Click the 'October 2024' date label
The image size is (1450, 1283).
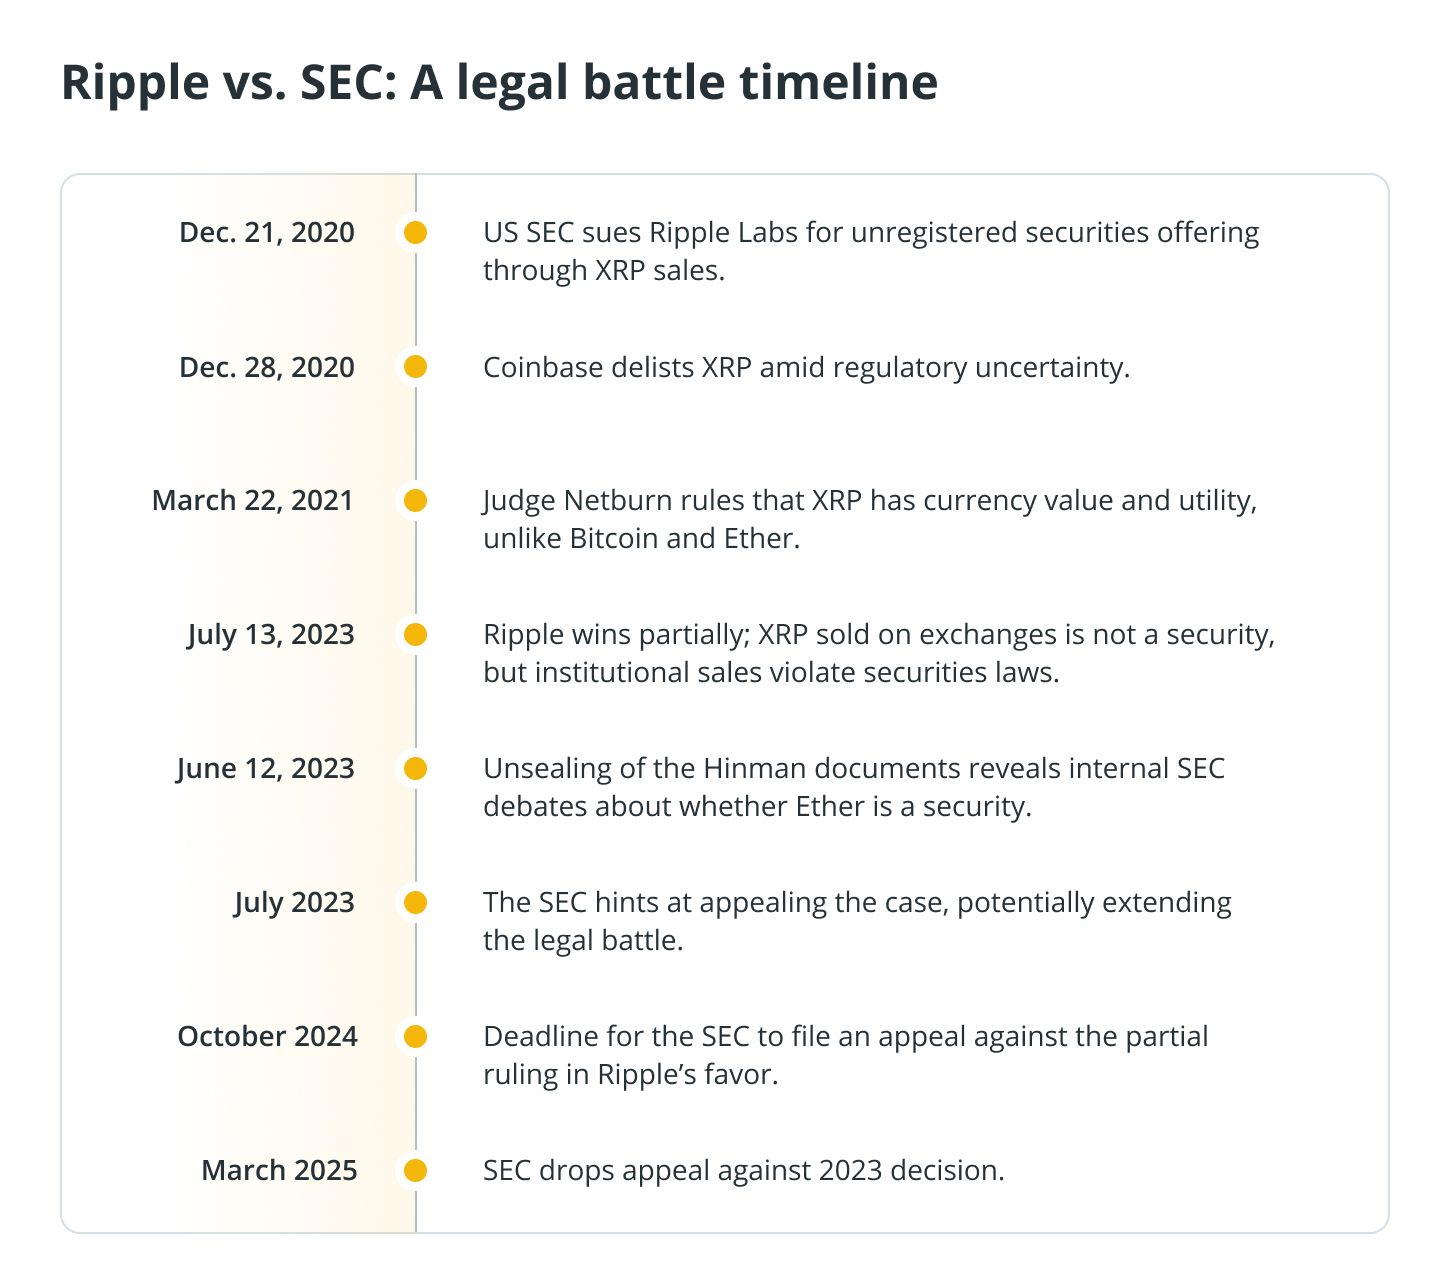coord(267,1036)
